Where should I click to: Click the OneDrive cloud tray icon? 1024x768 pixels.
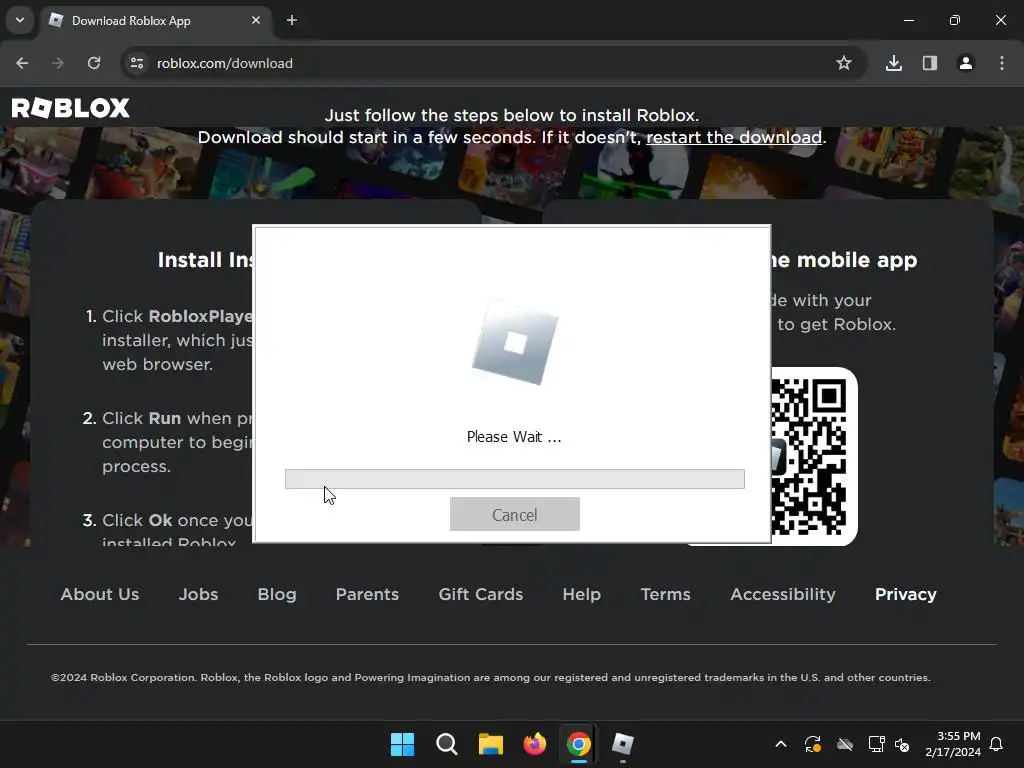point(845,744)
